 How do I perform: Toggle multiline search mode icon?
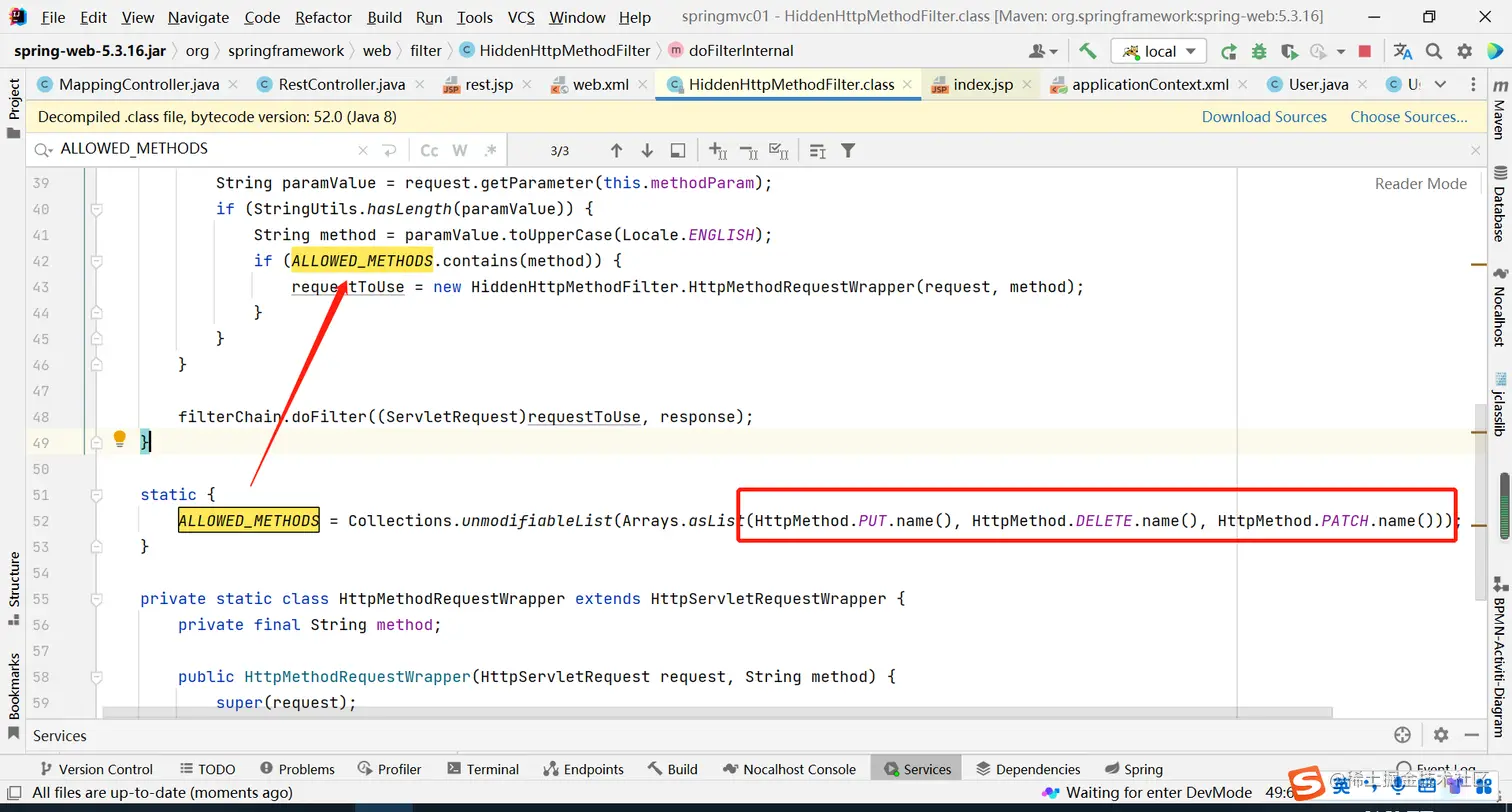click(818, 150)
